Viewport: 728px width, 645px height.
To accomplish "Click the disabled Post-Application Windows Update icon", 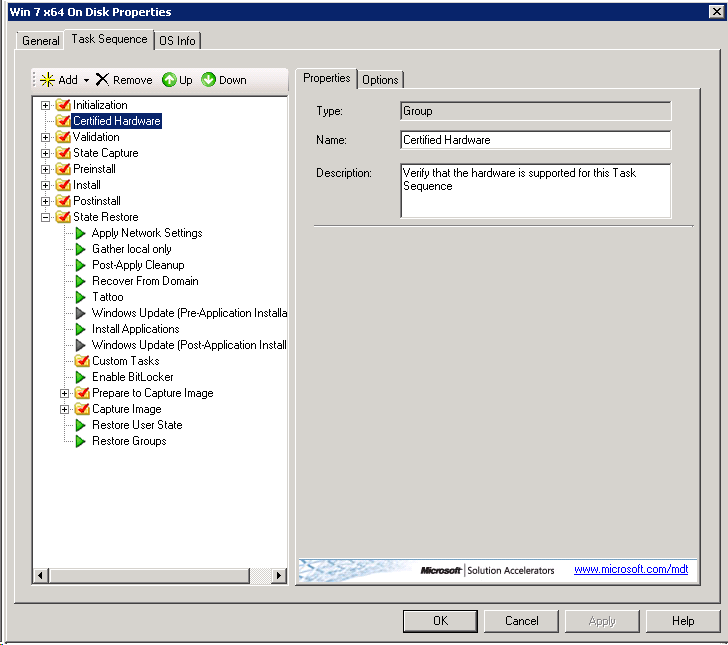I will (80, 345).
